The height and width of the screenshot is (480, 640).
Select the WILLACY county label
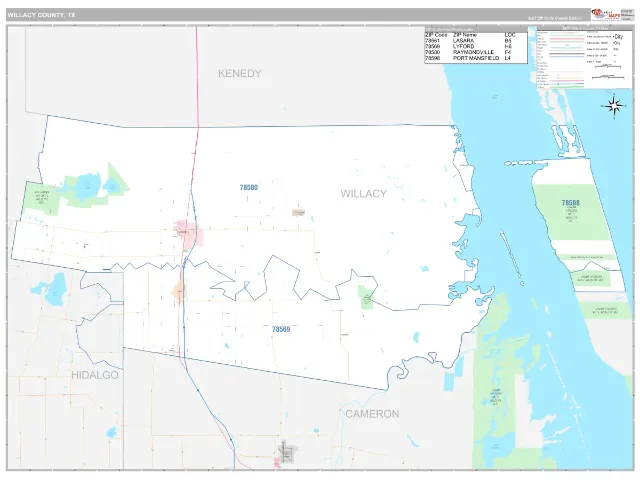[x=364, y=194]
